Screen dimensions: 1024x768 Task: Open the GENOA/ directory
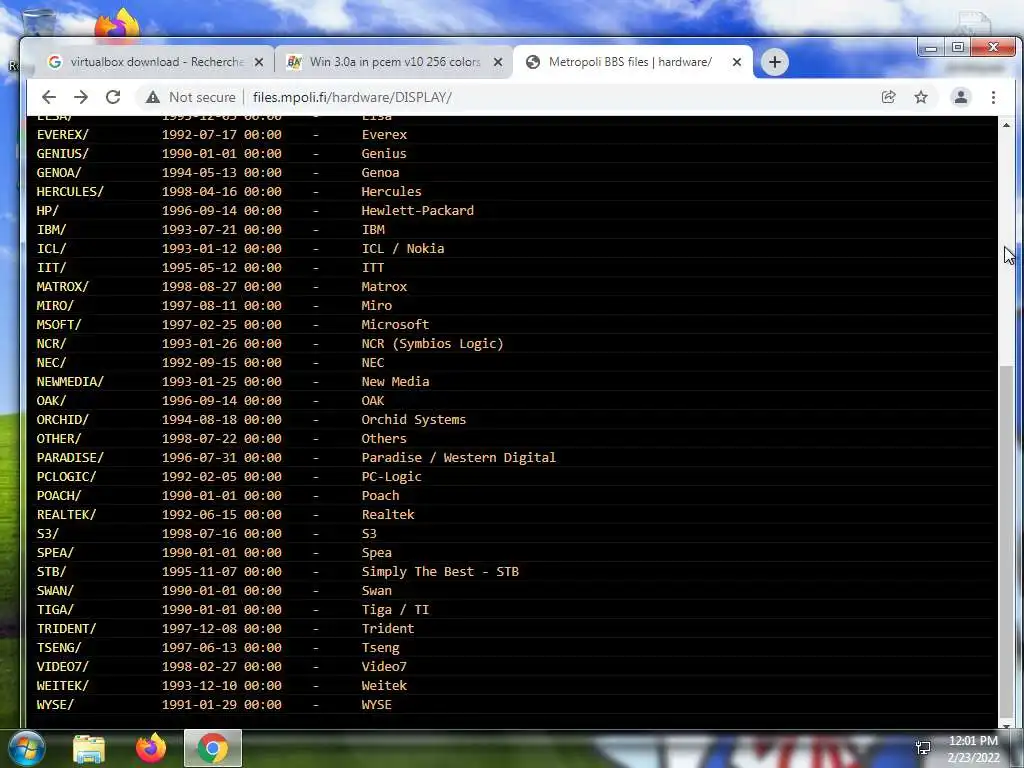59,172
